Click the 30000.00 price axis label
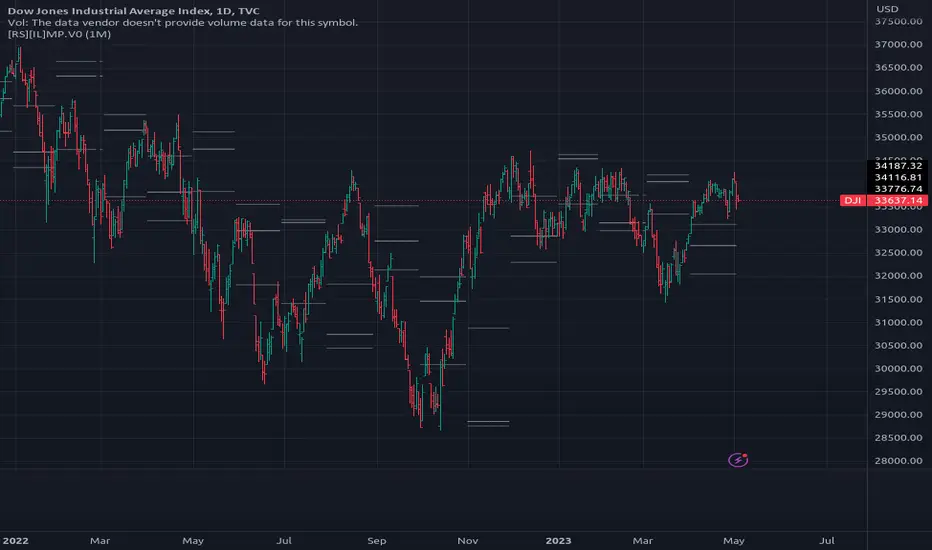Screen dimensions: 932x550 point(898,369)
